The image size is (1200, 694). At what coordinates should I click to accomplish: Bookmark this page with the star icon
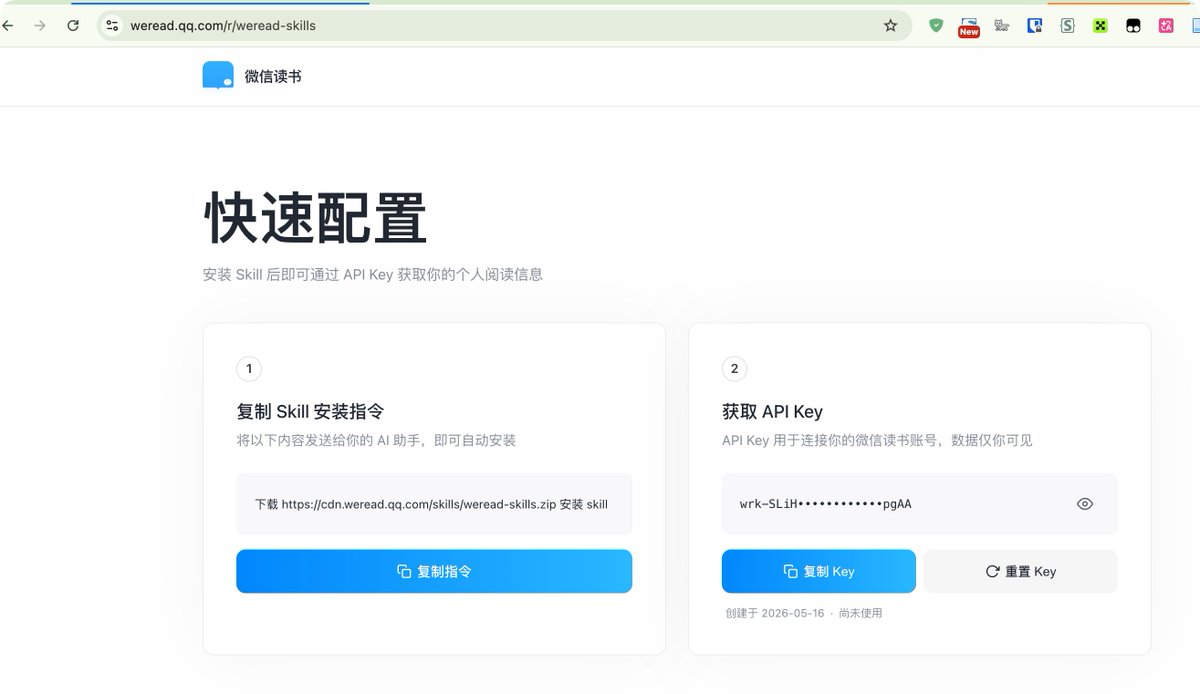[890, 26]
